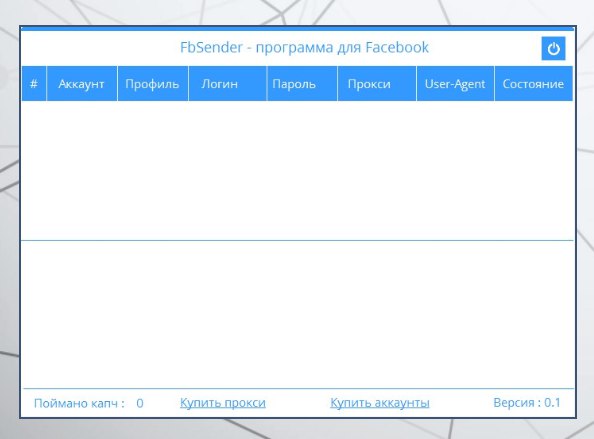The image size is (594, 439).
Task: Select the Состояние column header
Action: click(533, 84)
